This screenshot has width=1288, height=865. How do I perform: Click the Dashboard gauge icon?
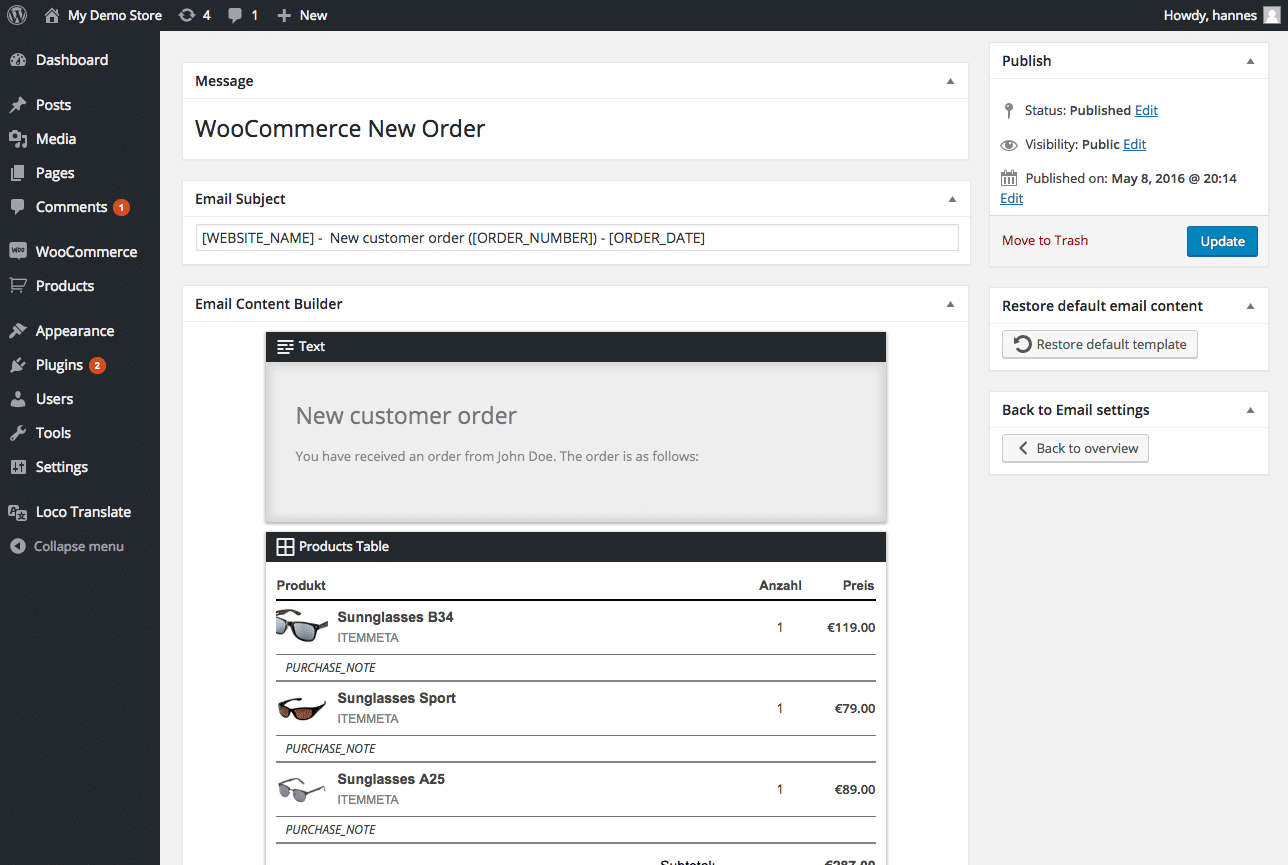point(18,60)
